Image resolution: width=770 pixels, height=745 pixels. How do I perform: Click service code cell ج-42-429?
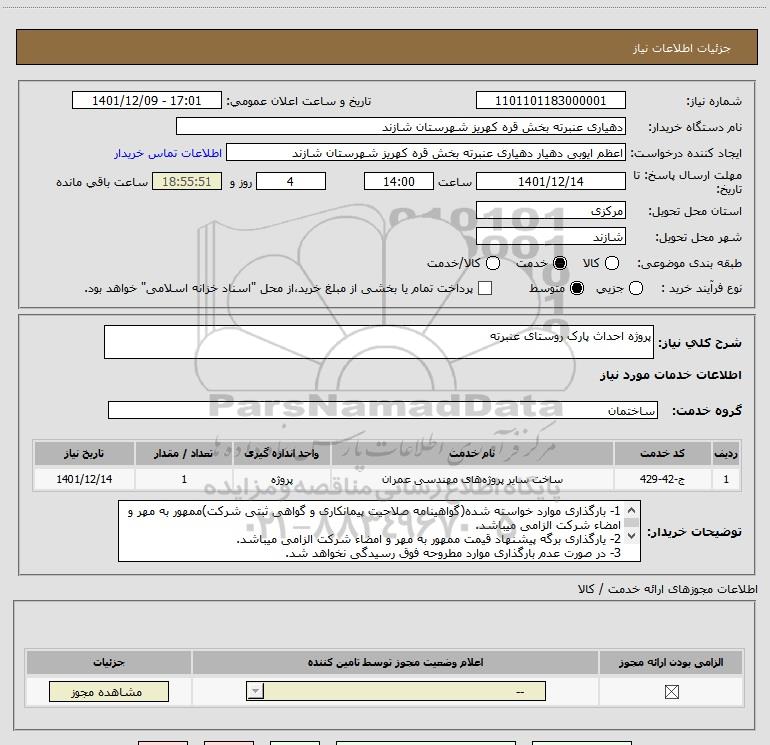click(662, 479)
